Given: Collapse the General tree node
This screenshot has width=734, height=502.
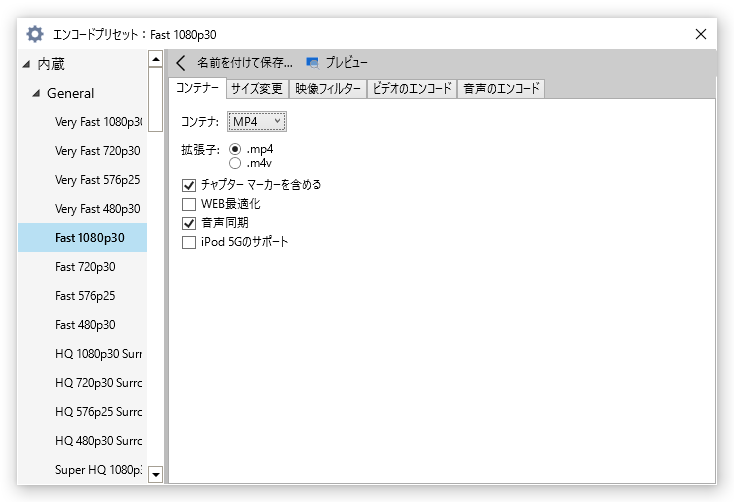Looking at the screenshot, I should (36, 93).
